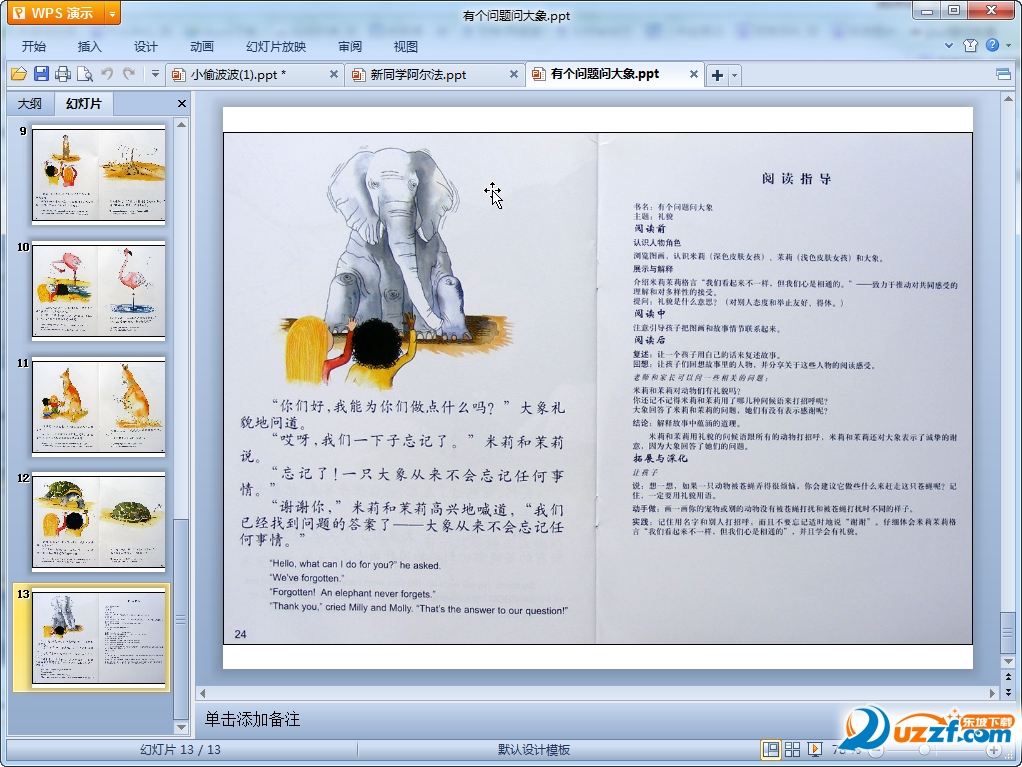1022x767 pixels.
Task: Click the thumbnail pane scroll up arrow
Action: pyautogui.click(x=182, y=124)
